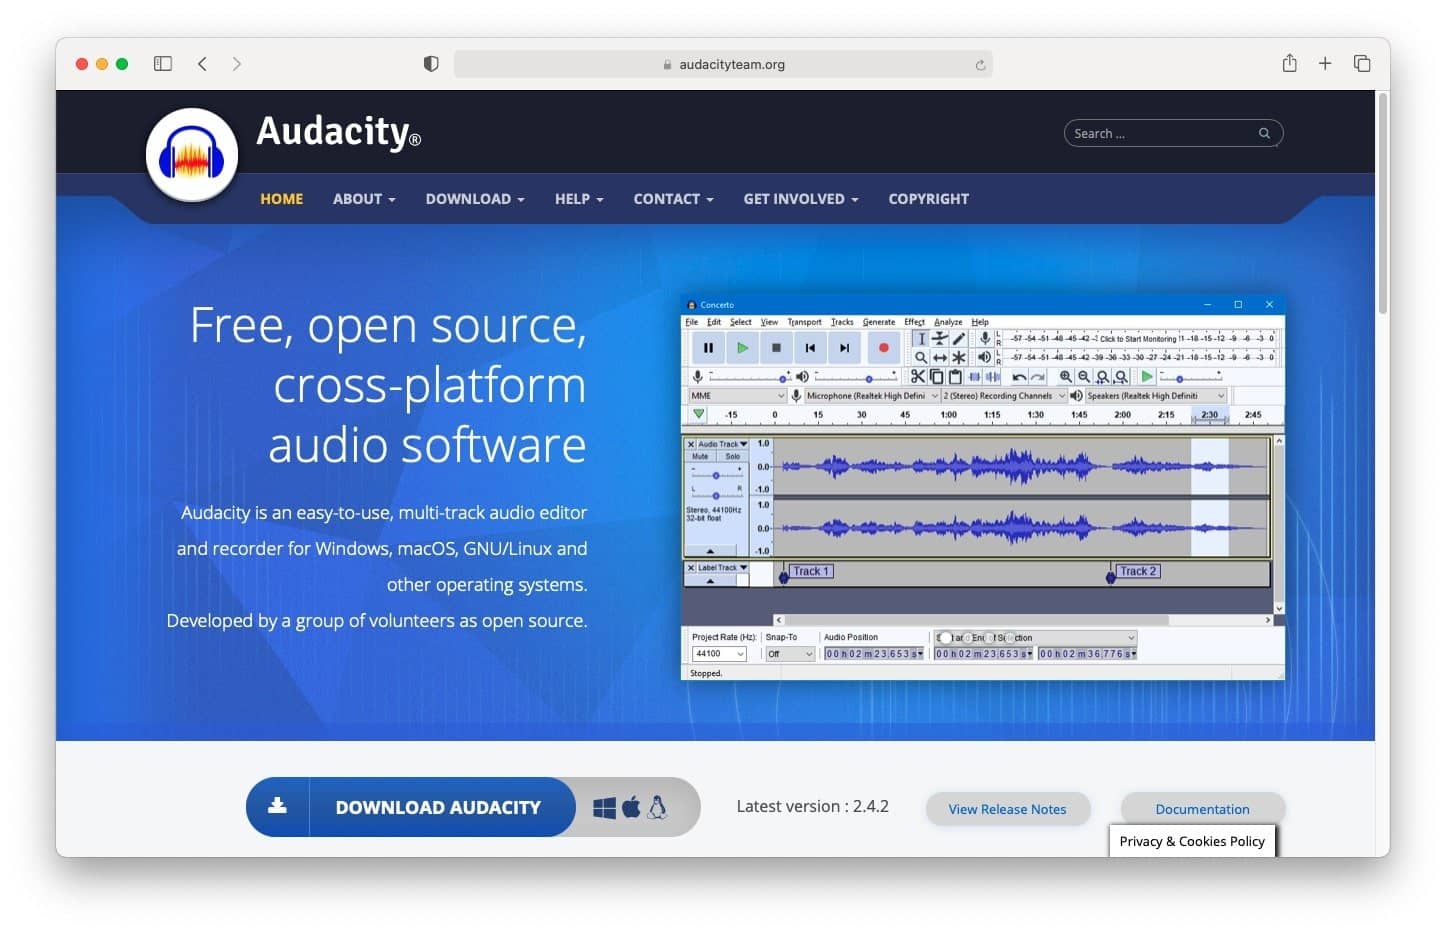Go to COPYRIGHT nav link

coord(928,199)
